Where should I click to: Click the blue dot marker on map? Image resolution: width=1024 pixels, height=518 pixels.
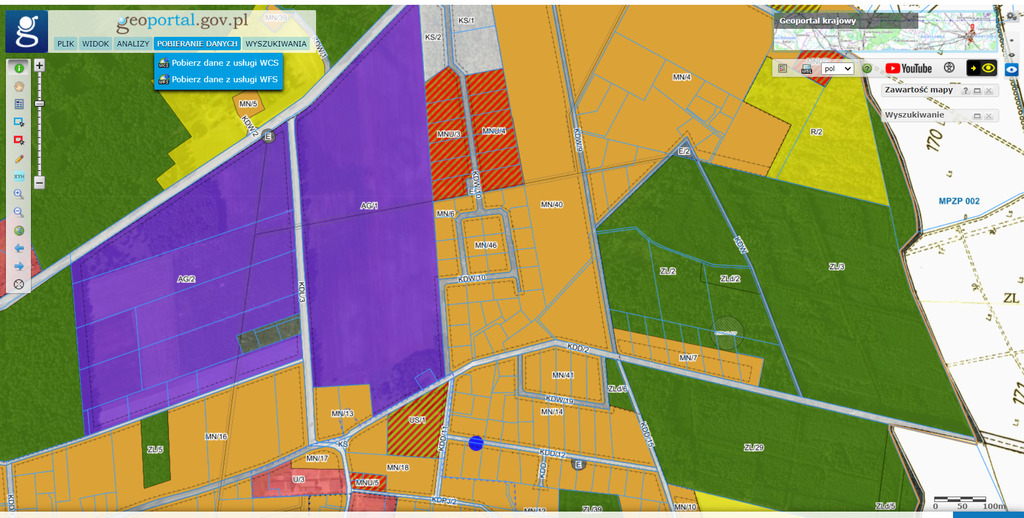[x=476, y=444]
